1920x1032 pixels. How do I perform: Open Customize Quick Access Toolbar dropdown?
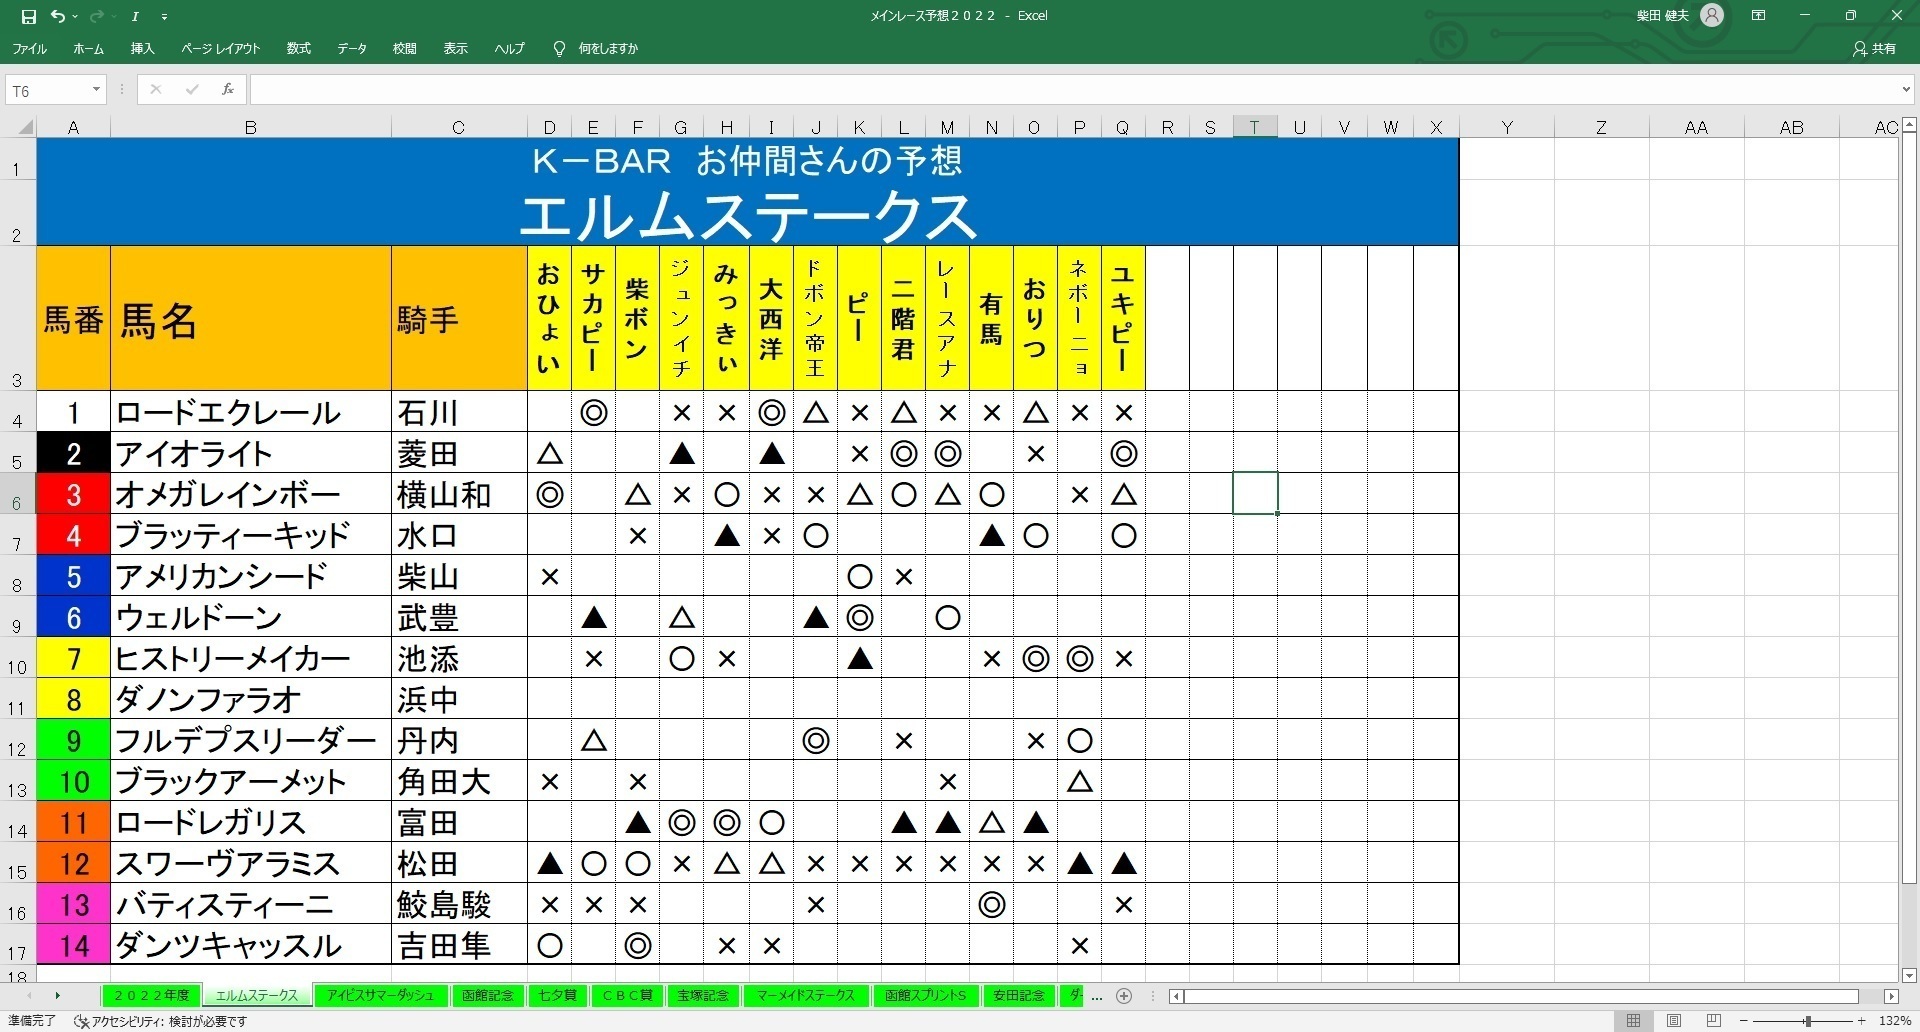(x=164, y=17)
